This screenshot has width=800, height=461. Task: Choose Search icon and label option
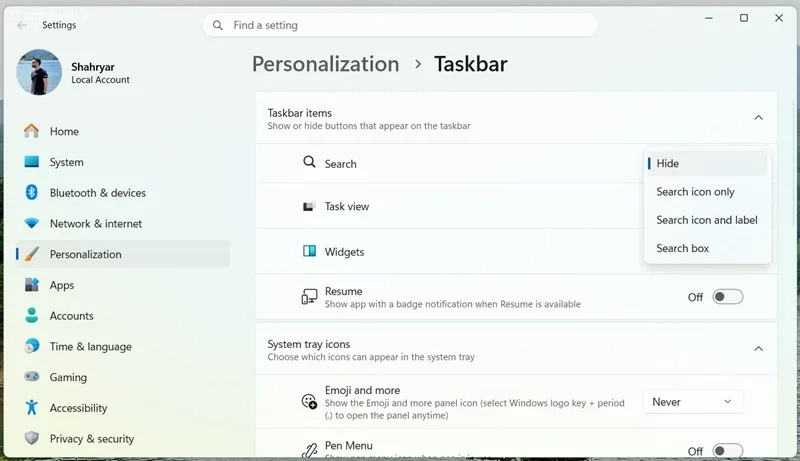point(707,220)
